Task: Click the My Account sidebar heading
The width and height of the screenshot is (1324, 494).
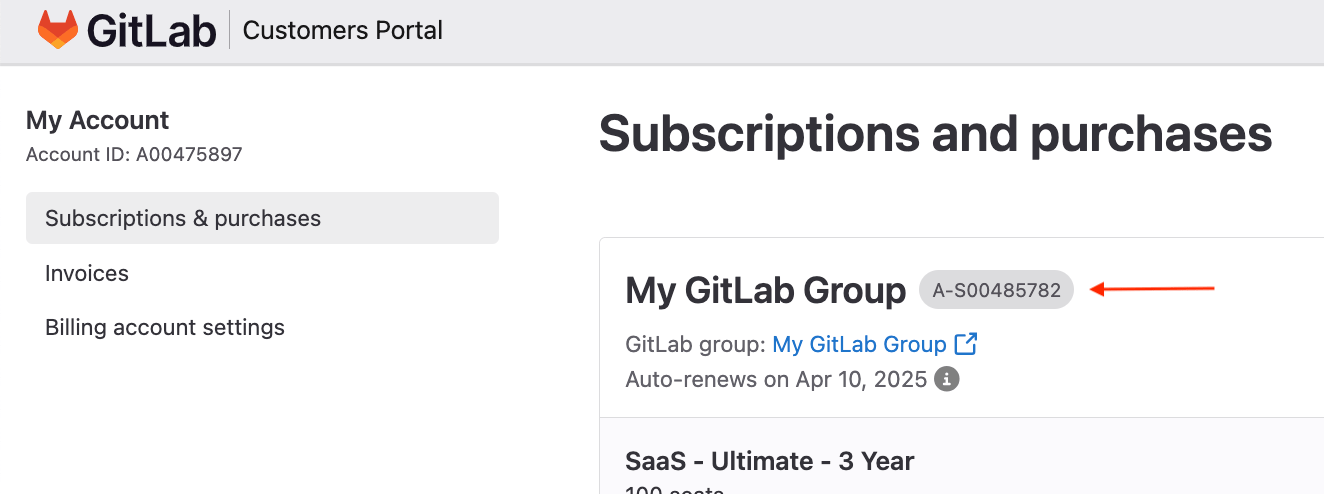Action: [x=97, y=120]
